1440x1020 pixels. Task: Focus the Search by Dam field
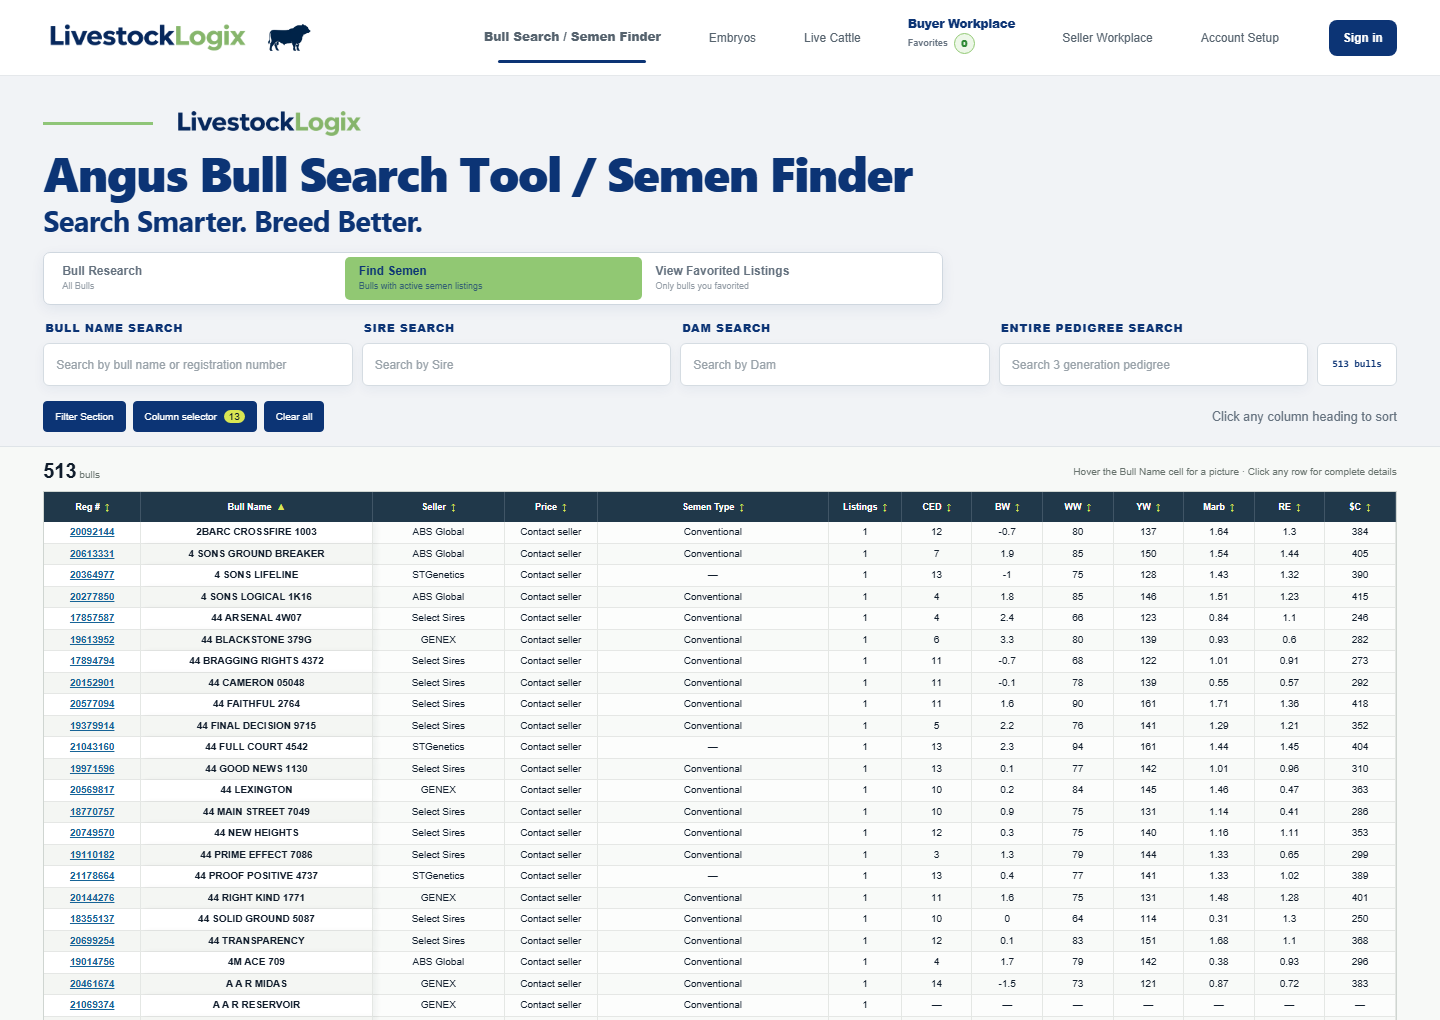pyautogui.click(x=835, y=365)
